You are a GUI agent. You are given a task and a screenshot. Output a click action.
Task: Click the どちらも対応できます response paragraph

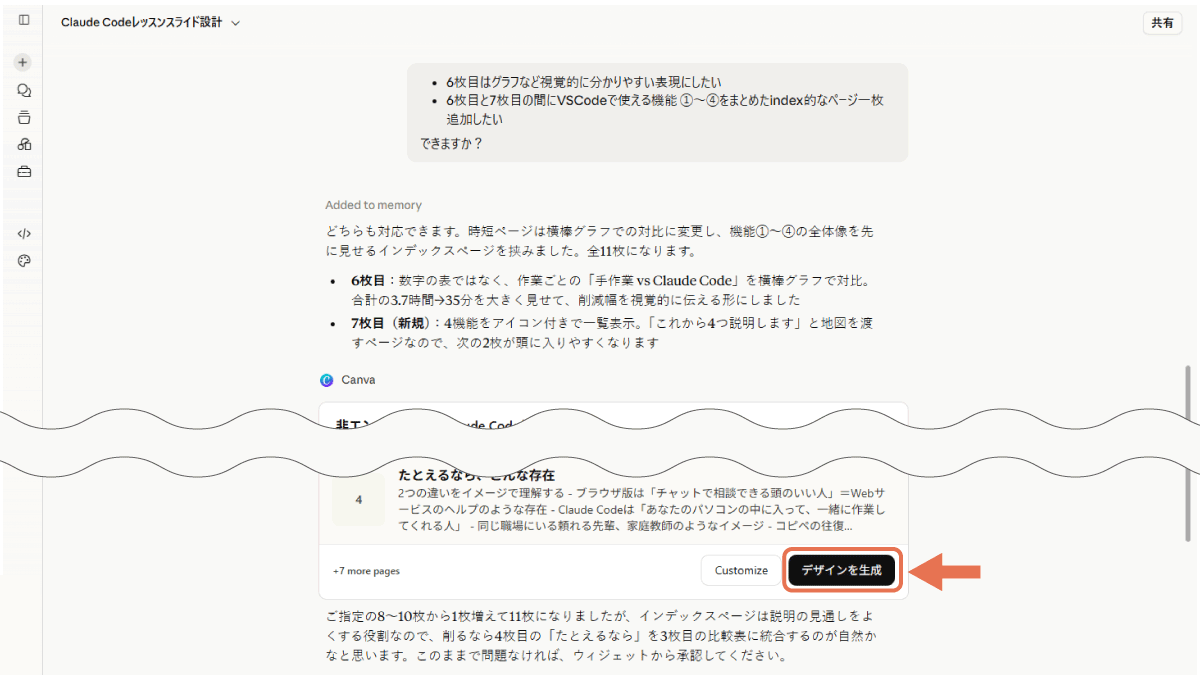[600, 241]
